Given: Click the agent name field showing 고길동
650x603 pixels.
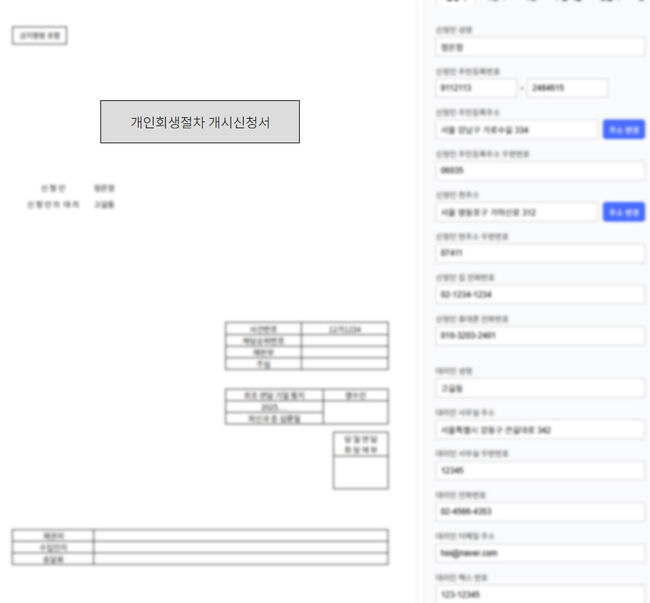Looking at the screenshot, I should click(540, 388).
